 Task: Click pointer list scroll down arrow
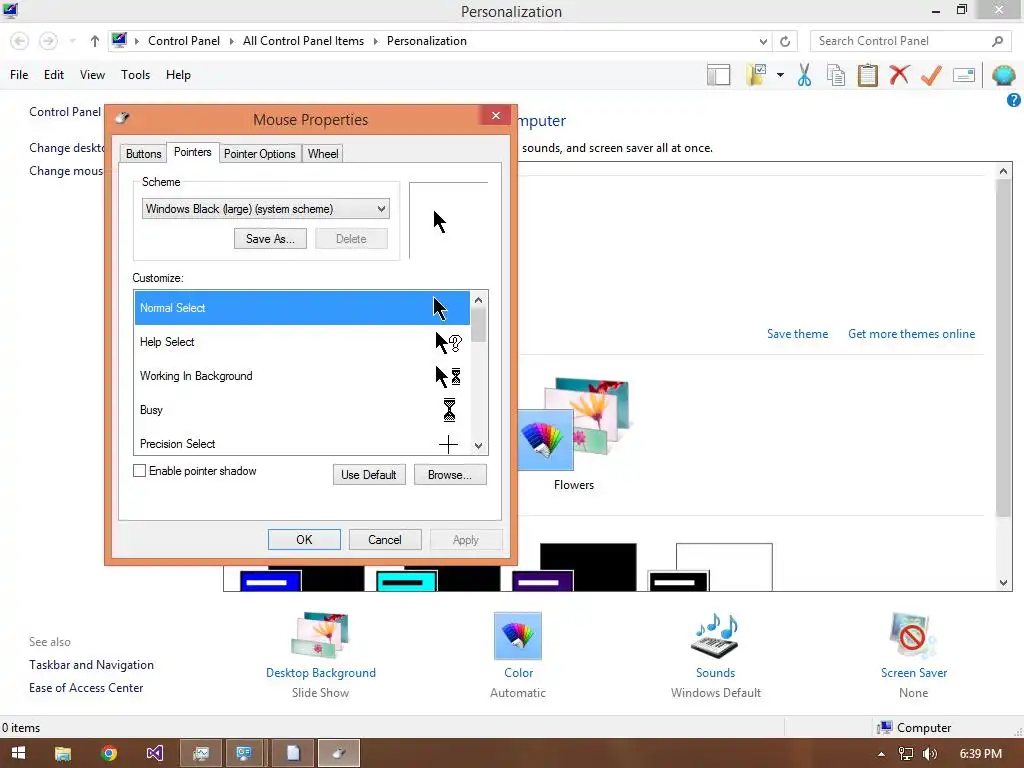pyautogui.click(x=479, y=446)
